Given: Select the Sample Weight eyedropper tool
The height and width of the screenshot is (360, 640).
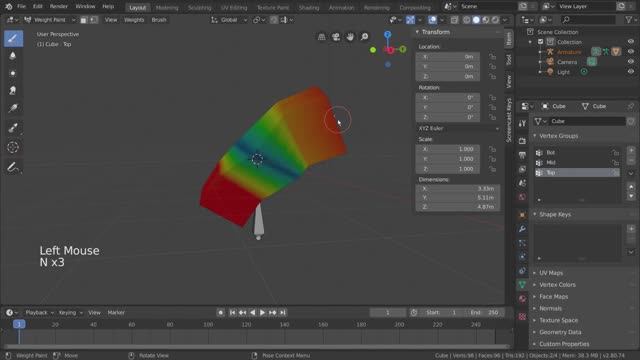Looking at the screenshot, I should point(13,128).
